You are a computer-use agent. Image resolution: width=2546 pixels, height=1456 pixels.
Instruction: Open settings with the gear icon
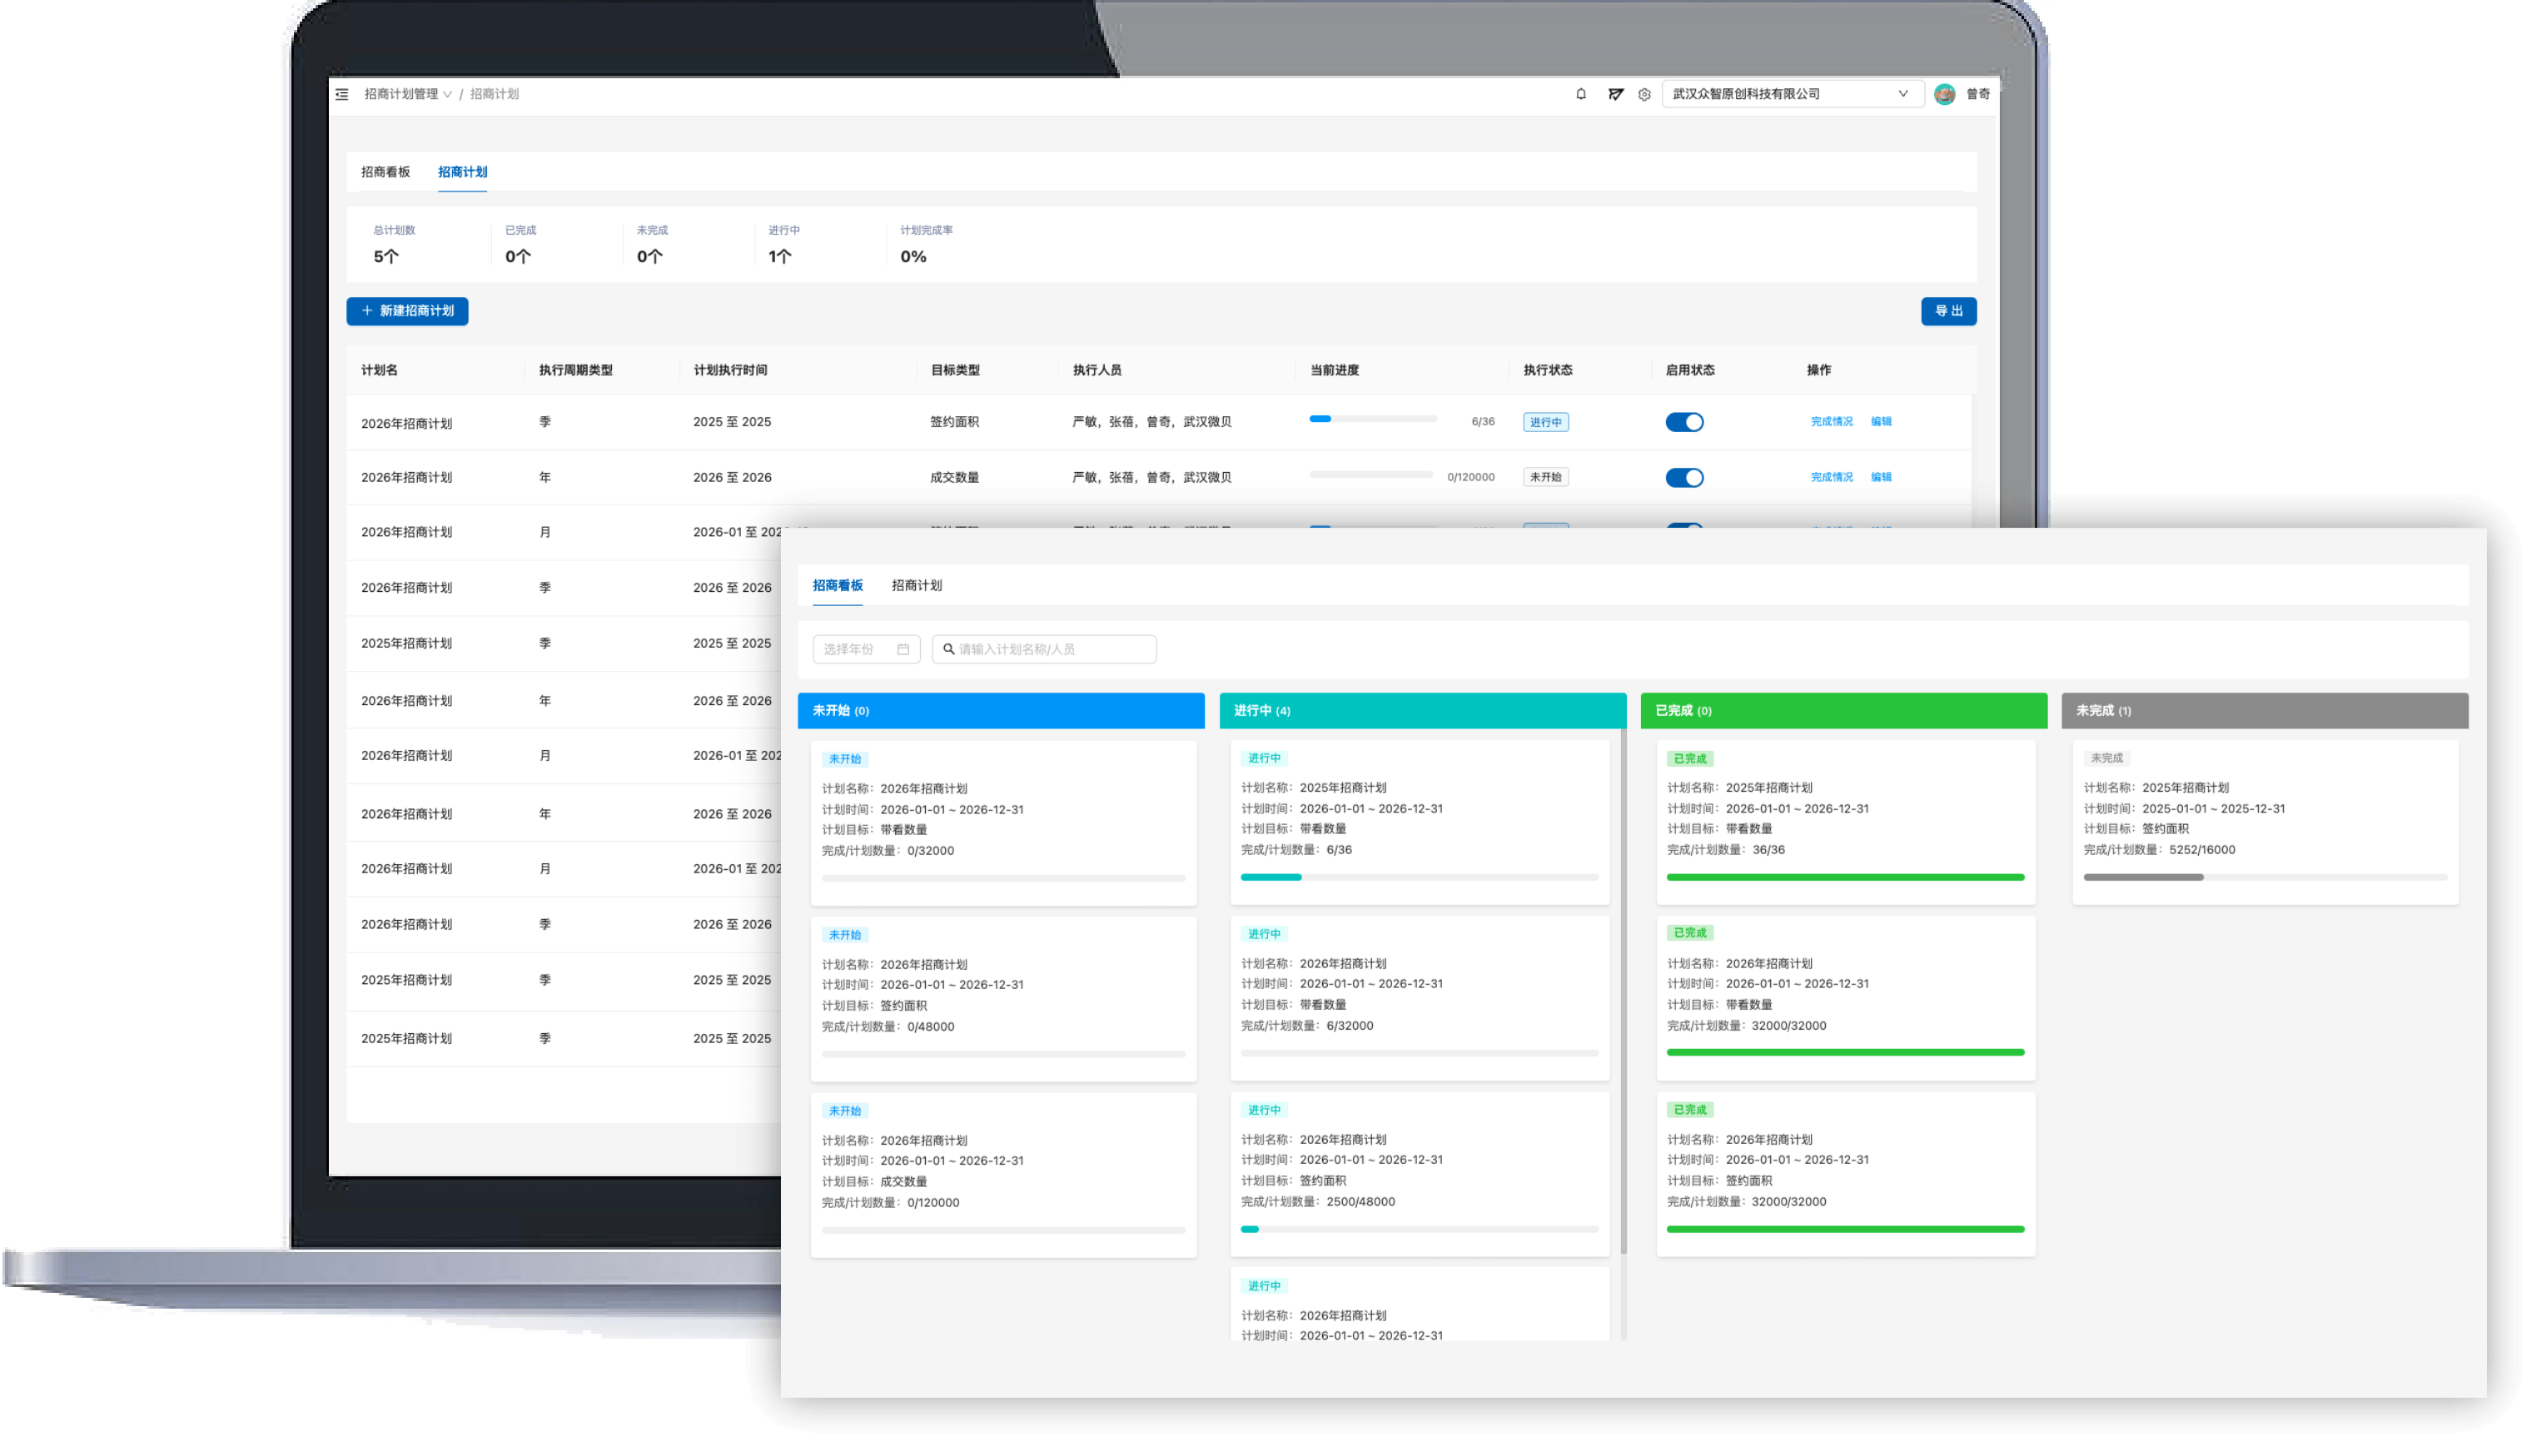point(1645,94)
